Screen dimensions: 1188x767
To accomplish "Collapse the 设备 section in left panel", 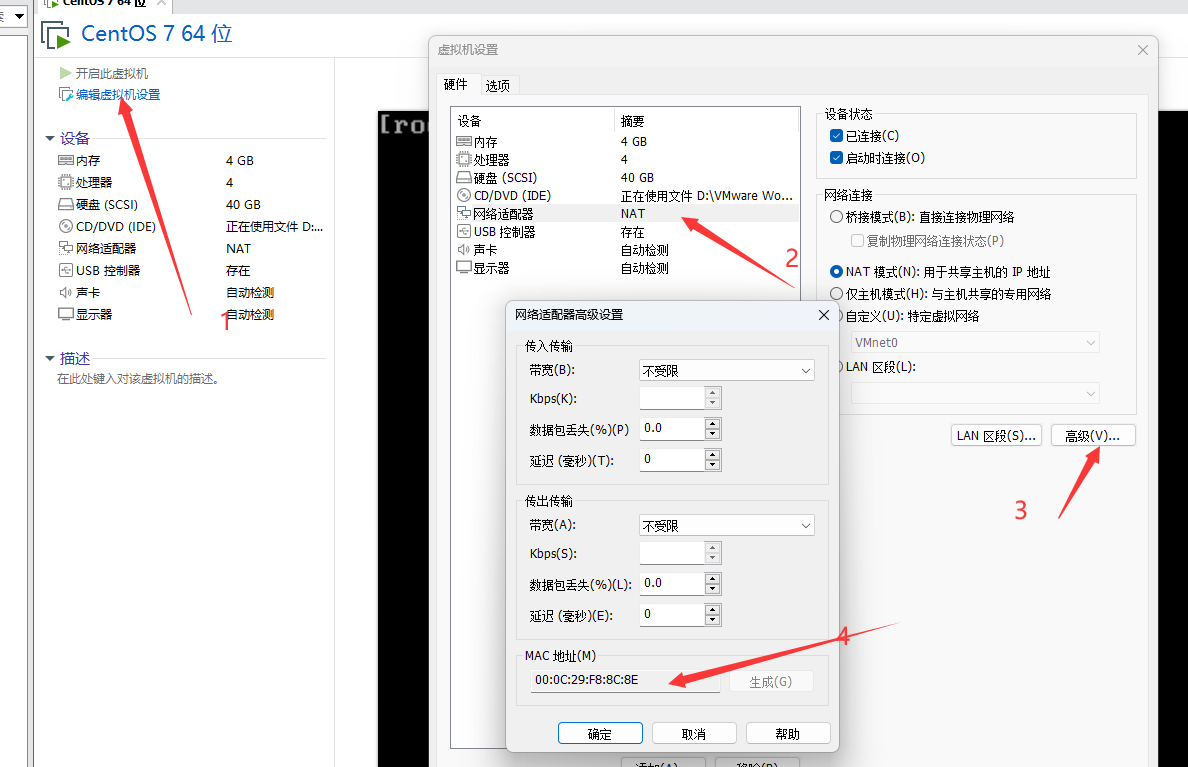I will point(49,139).
